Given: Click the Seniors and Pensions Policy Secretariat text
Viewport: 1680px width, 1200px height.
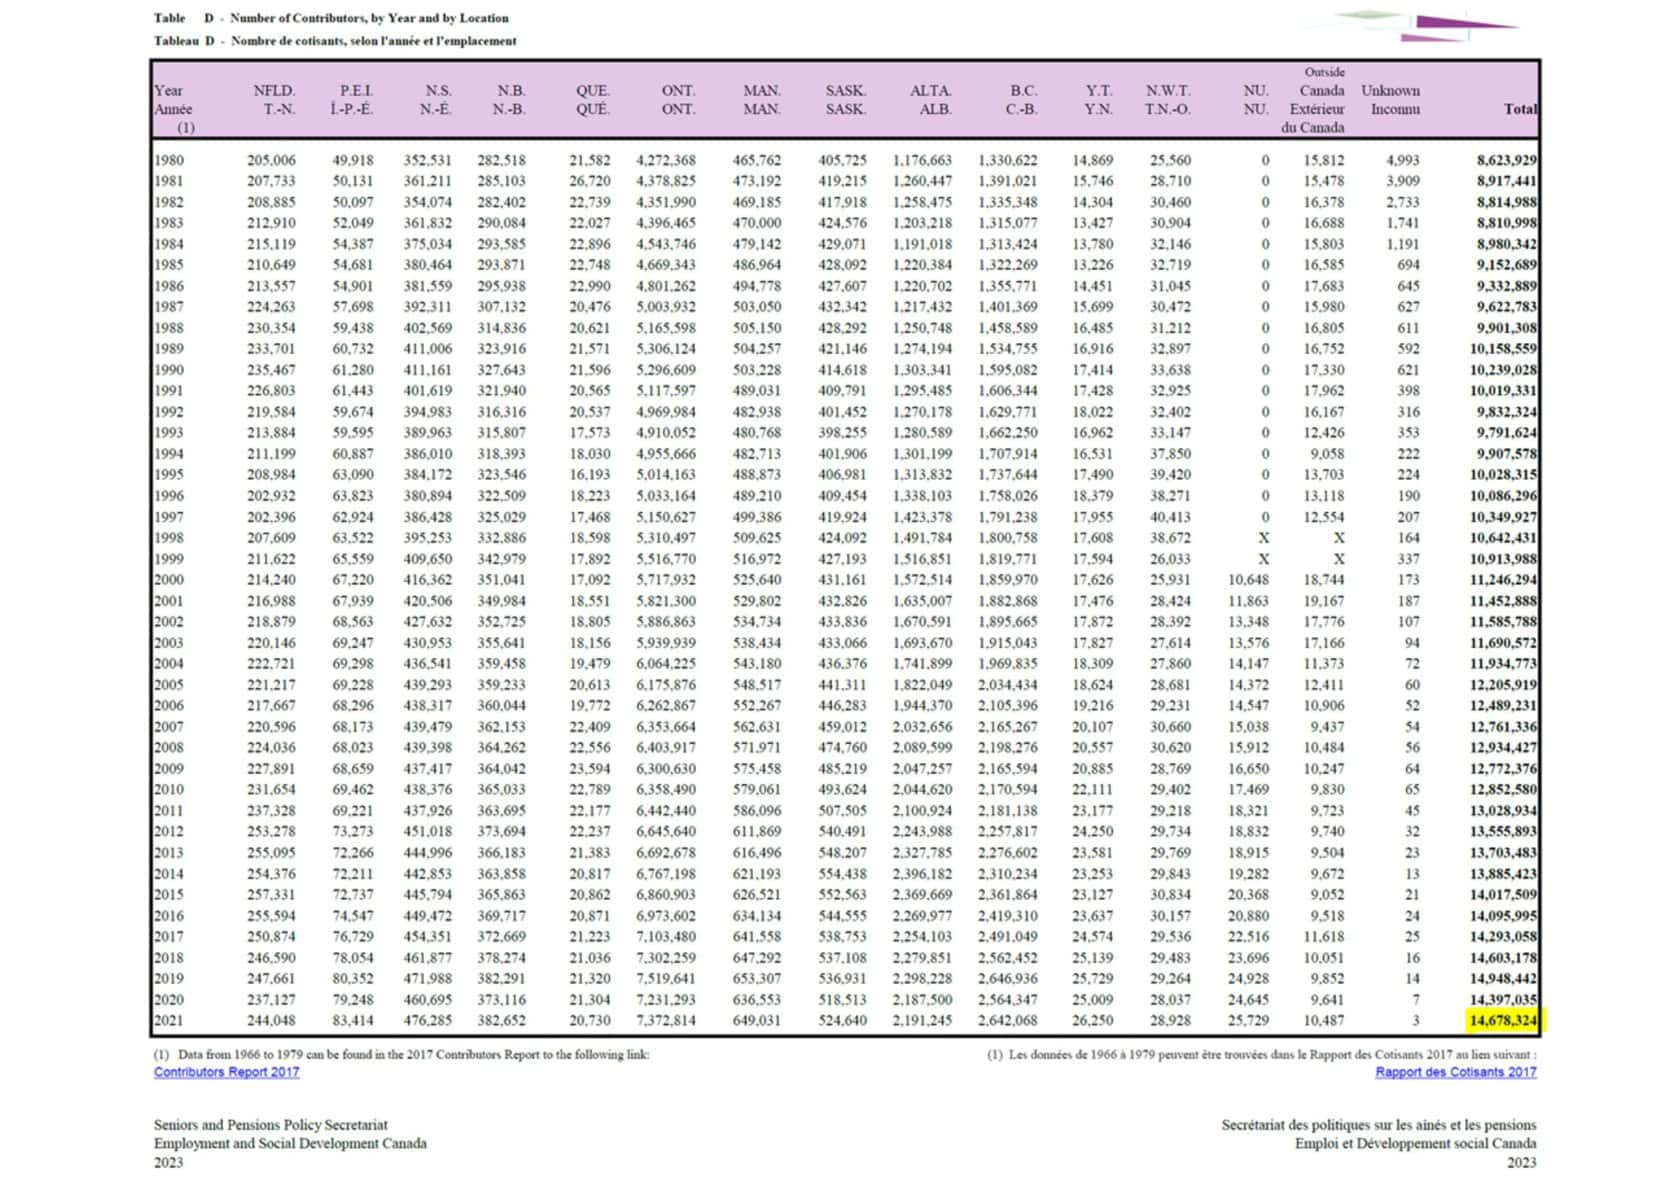Looking at the screenshot, I should click(271, 1125).
